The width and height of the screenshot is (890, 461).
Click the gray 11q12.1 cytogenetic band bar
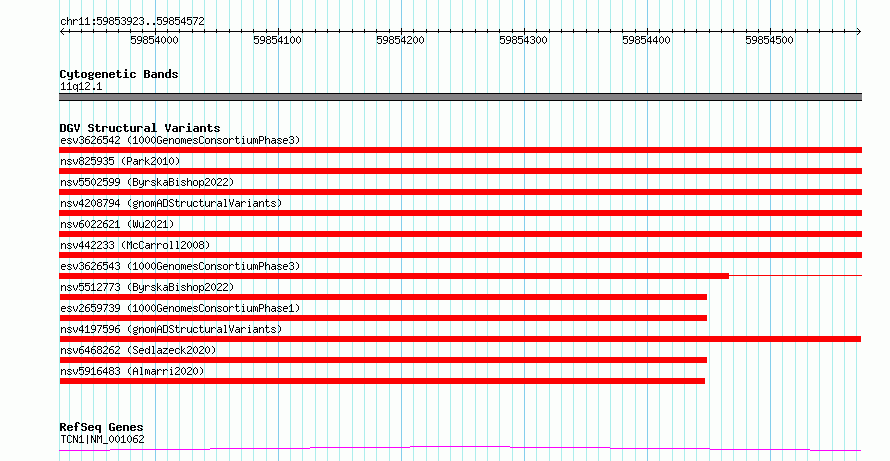point(460,97)
